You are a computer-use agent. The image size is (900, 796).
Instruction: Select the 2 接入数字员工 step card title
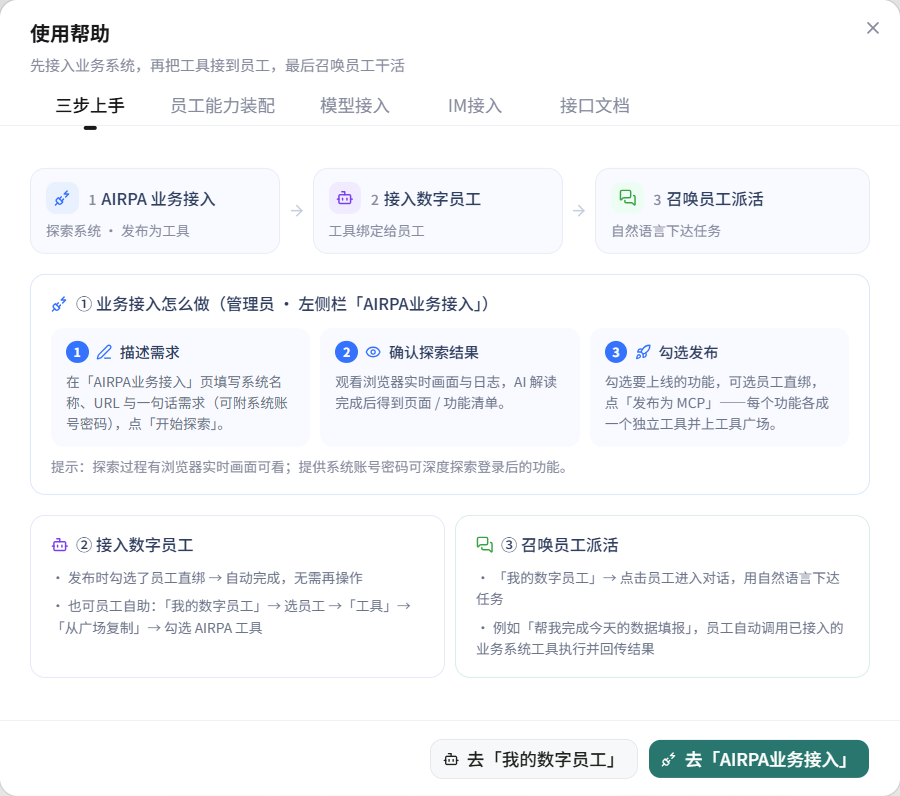pos(425,199)
